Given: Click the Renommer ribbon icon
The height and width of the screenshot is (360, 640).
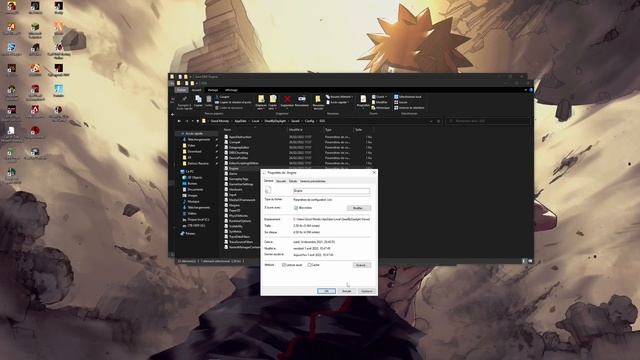Looking at the screenshot, I should click(x=302, y=101).
